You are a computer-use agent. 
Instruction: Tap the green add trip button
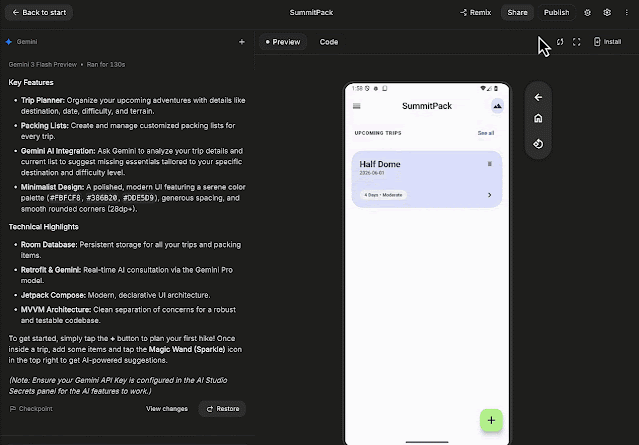pos(491,420)
